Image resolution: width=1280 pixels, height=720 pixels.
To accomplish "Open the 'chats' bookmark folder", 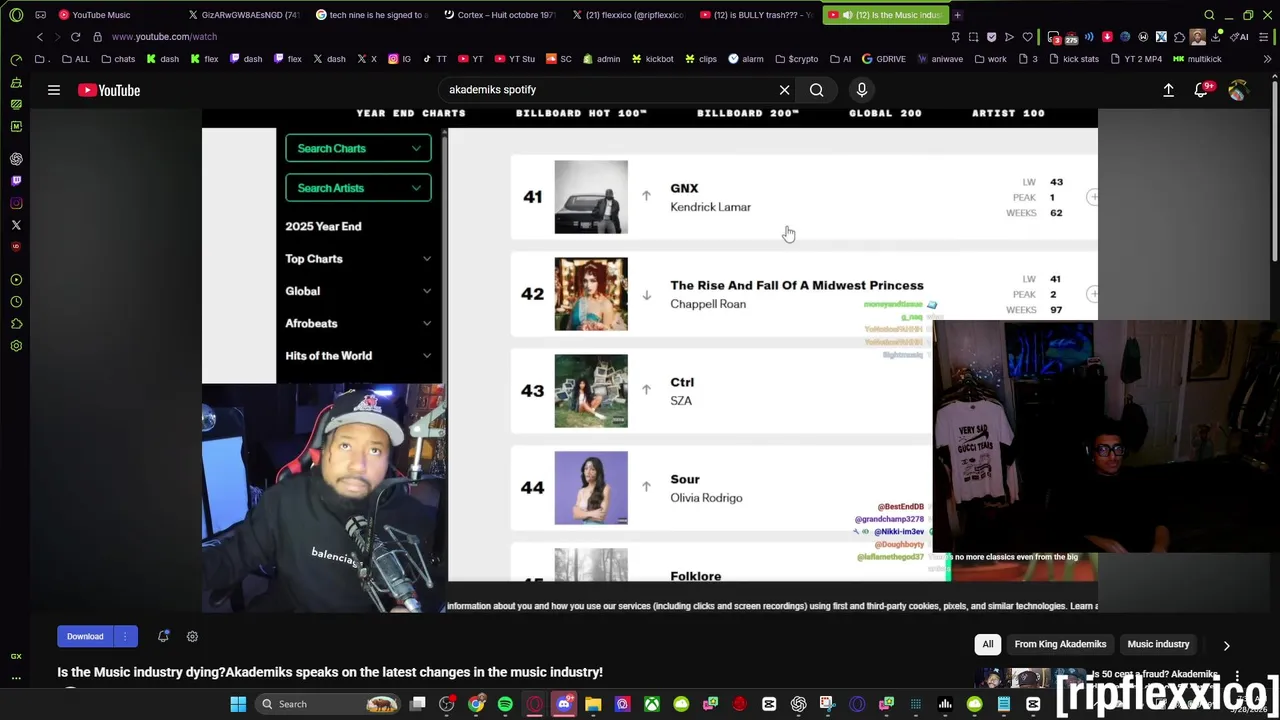I will click(x=118, y=59).
